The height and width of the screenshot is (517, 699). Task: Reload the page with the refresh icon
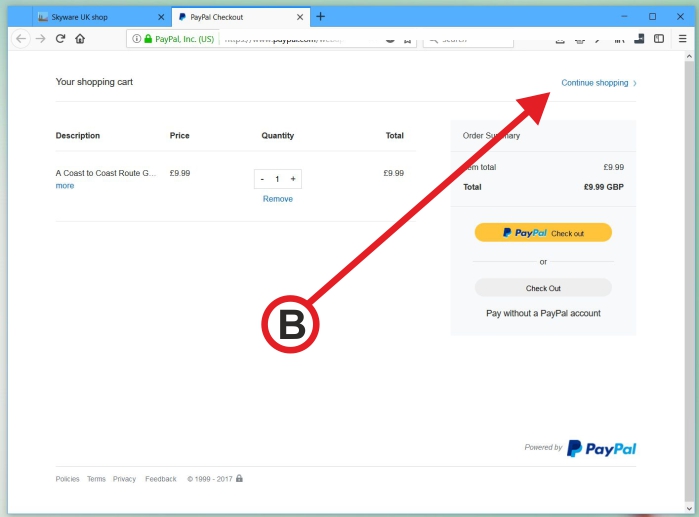pyautogui.click(x=61, y=39)
